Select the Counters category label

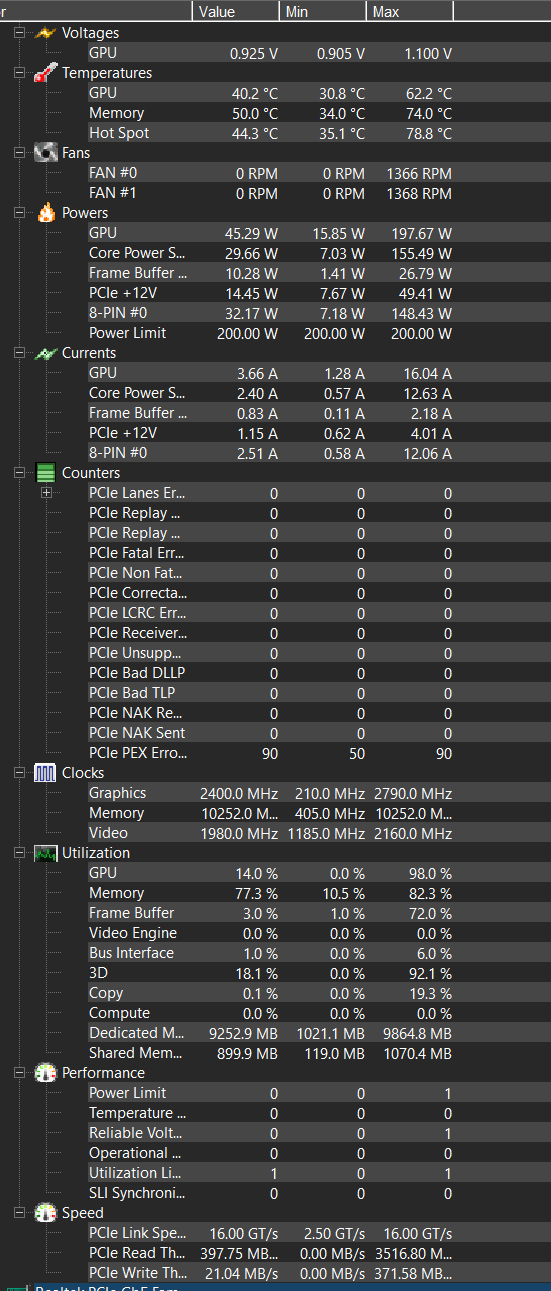point(91,473)
